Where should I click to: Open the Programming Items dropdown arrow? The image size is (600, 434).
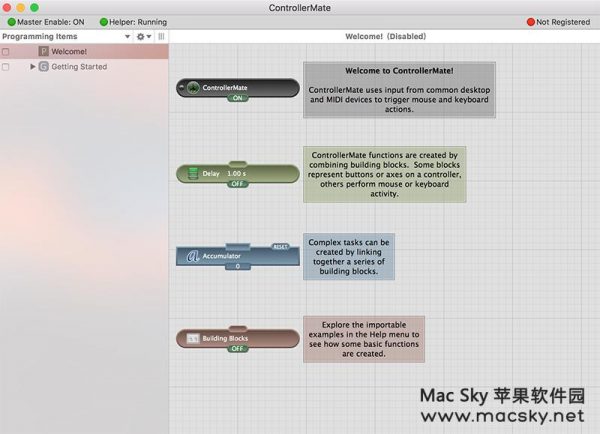point(127,37)
